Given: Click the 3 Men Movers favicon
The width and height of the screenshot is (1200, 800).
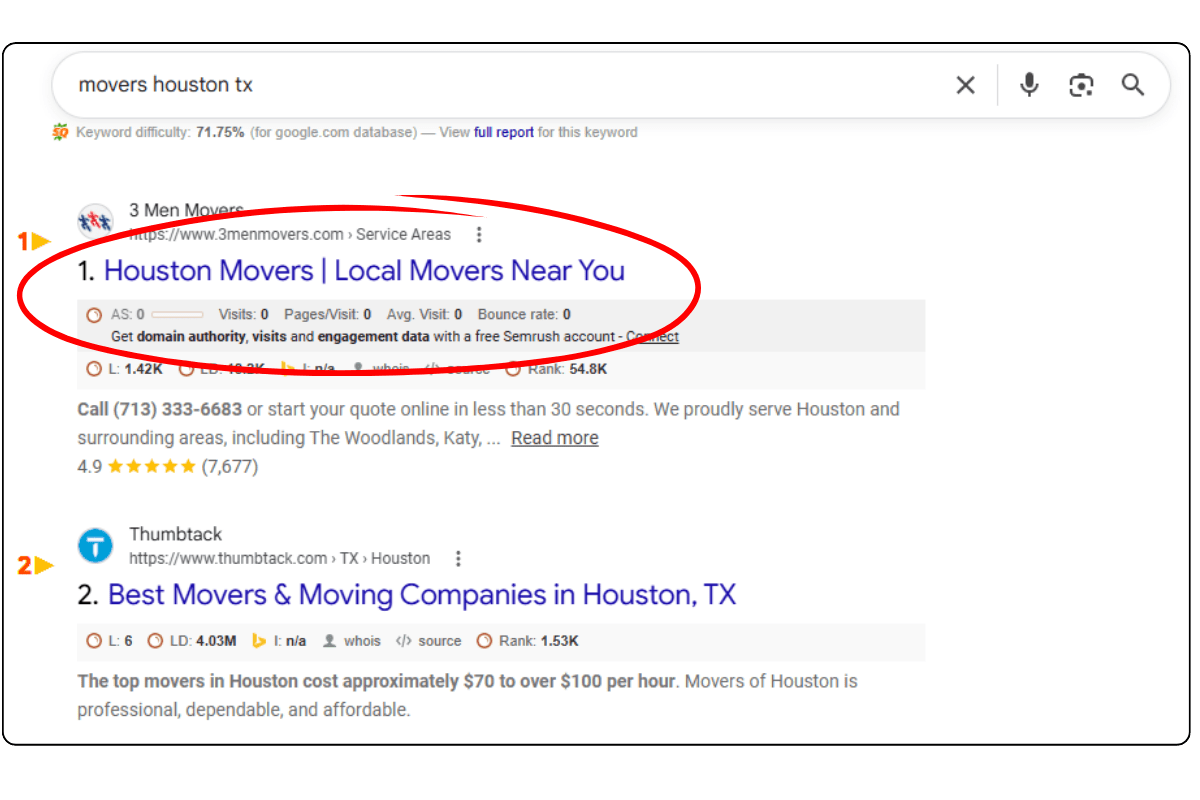Looking at the screenshot, I should pyautogui.click(x=95, y=220).
